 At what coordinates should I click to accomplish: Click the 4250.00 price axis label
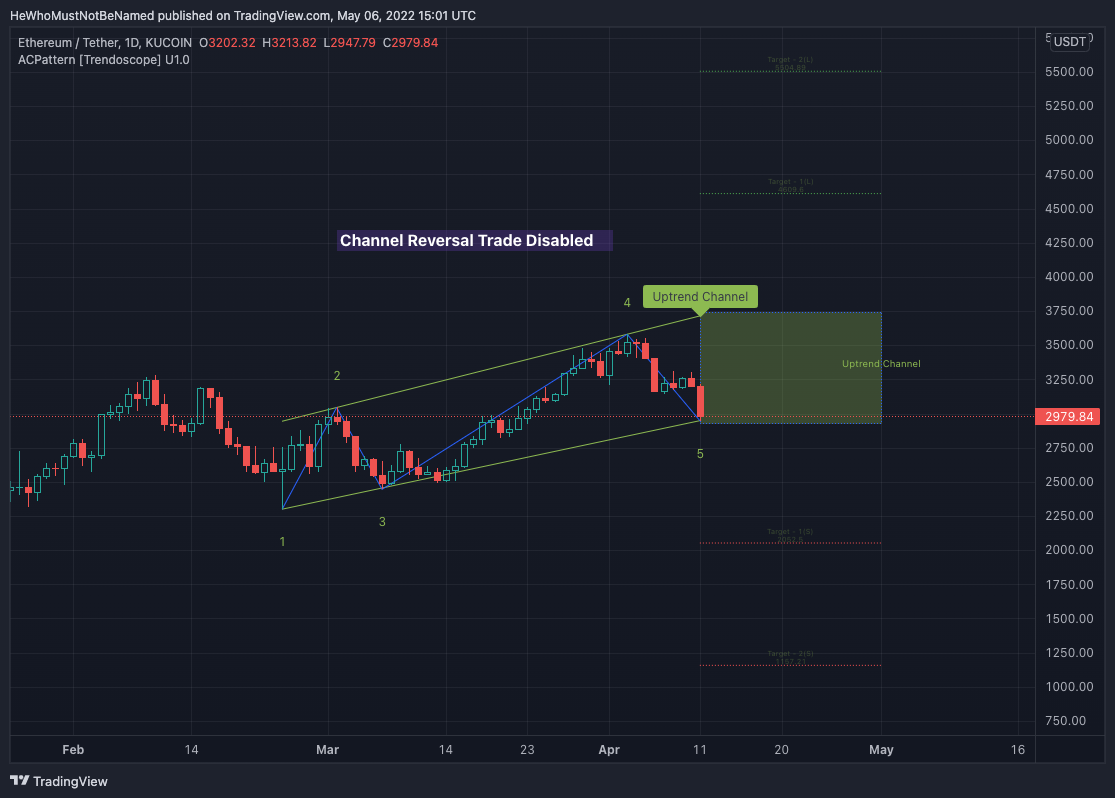(1069, 243)
